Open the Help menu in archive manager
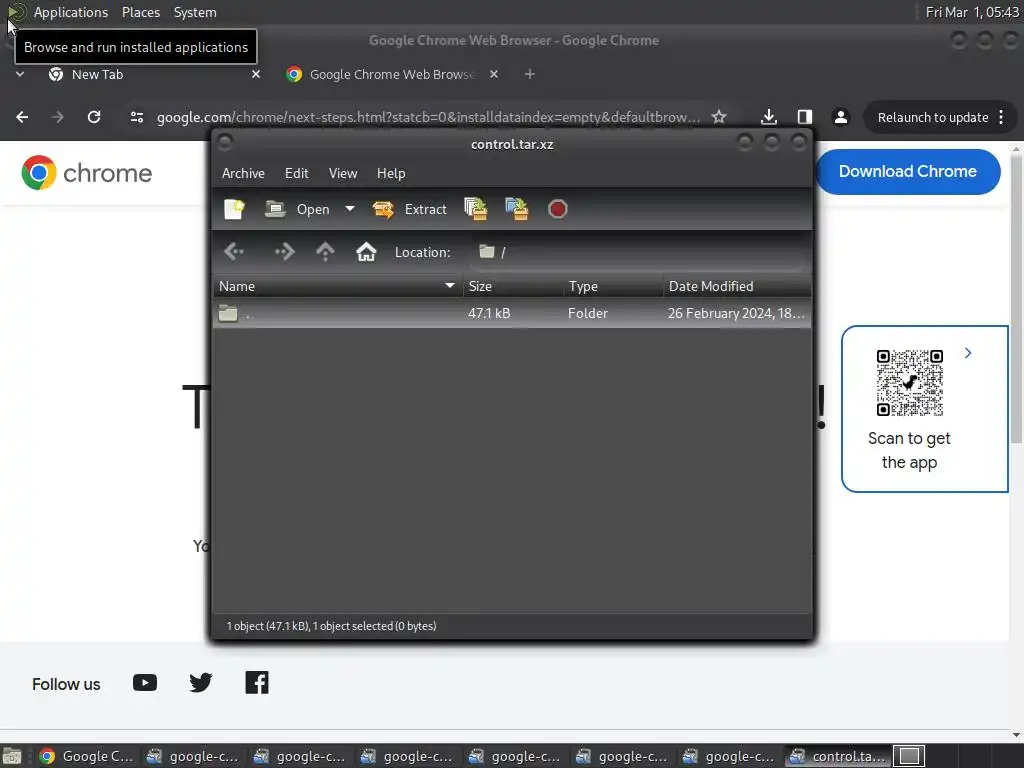 [391, 173]
